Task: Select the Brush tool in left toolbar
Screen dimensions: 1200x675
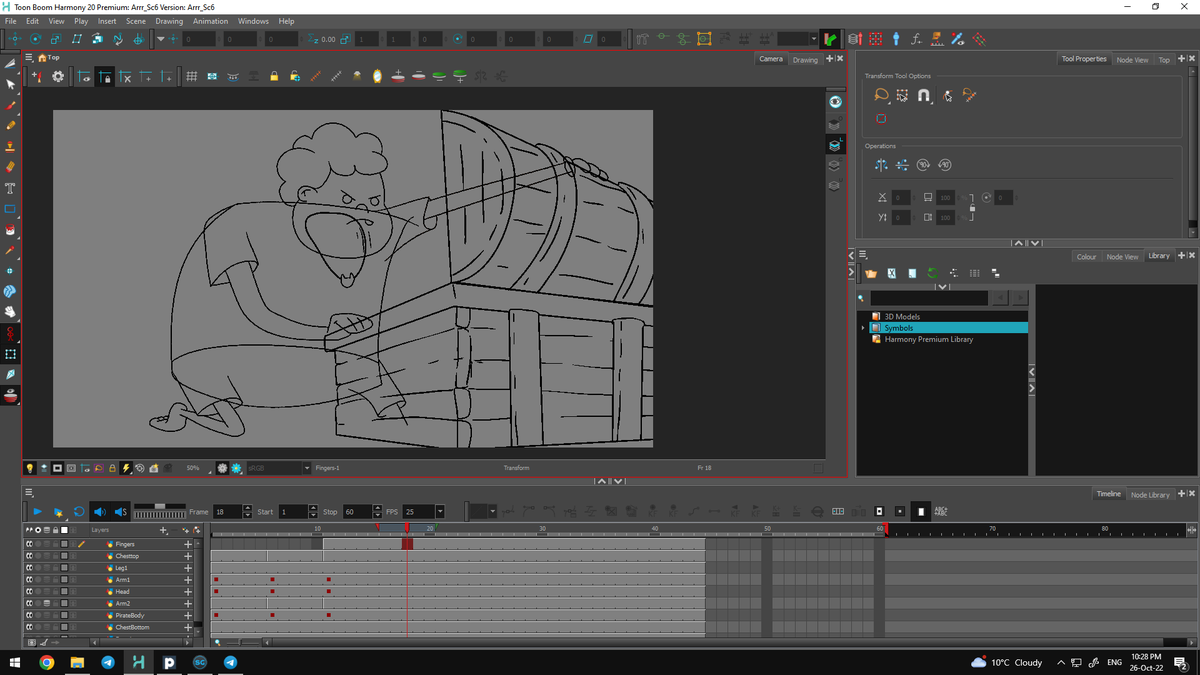Action: (x=11, y=105)
